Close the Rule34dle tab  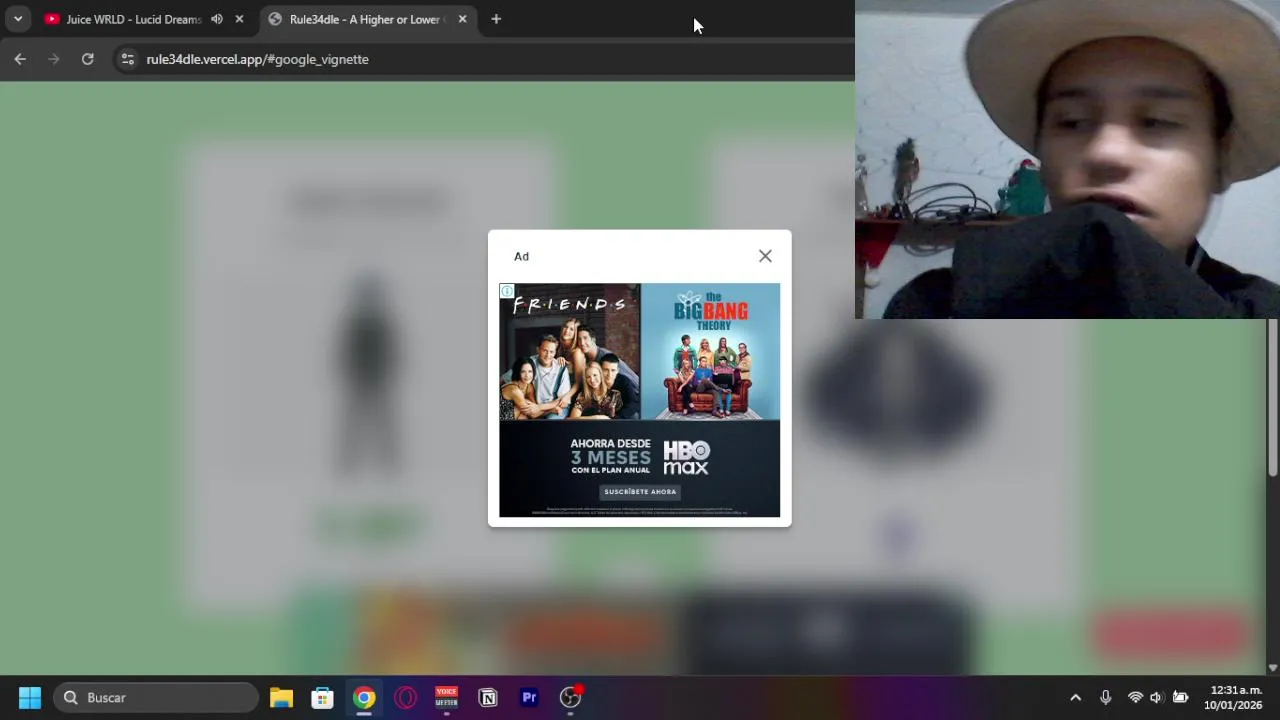462,19
